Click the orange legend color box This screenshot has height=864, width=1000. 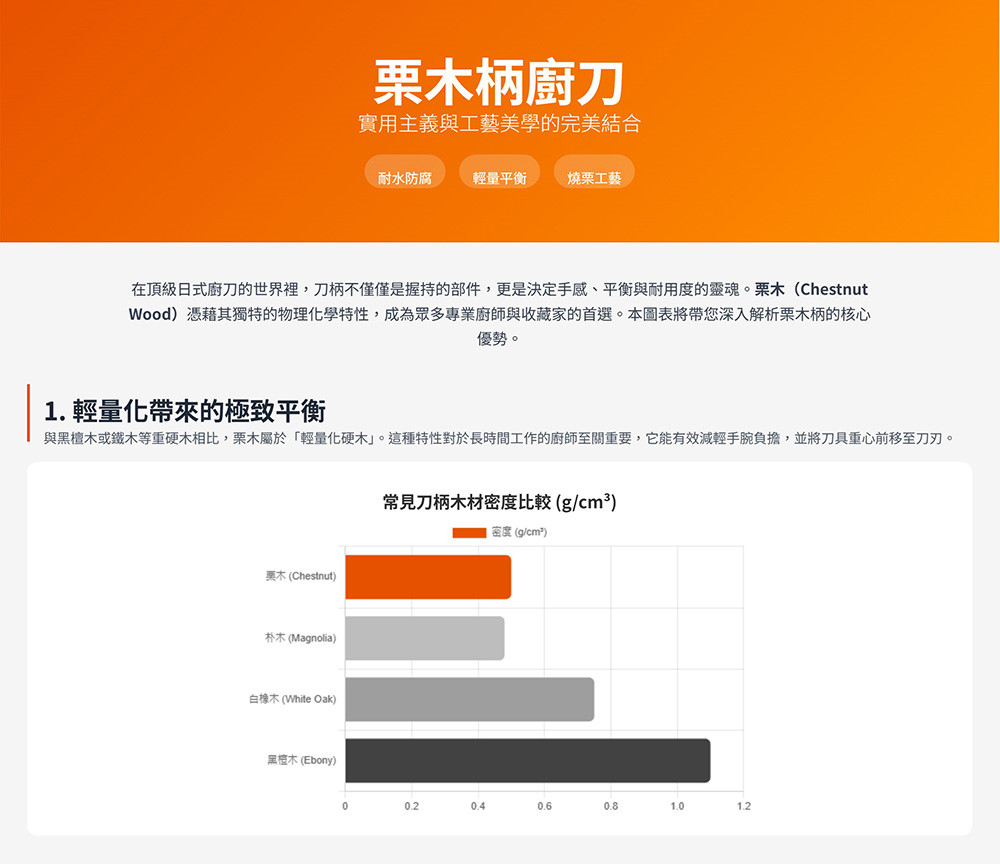(469, 532)
